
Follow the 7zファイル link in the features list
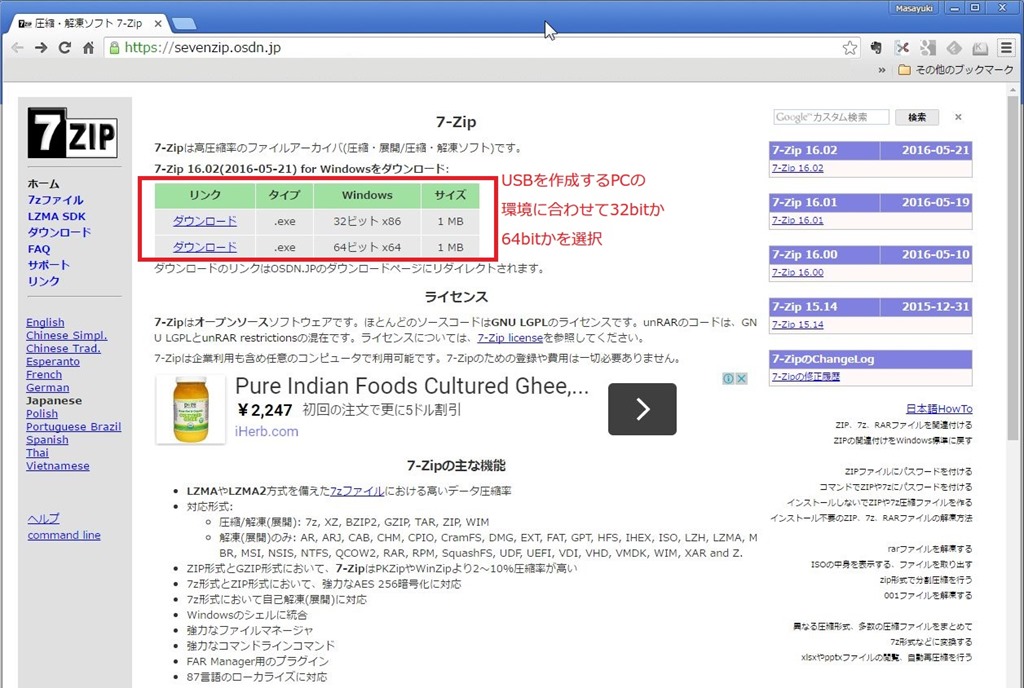(357, 491)
